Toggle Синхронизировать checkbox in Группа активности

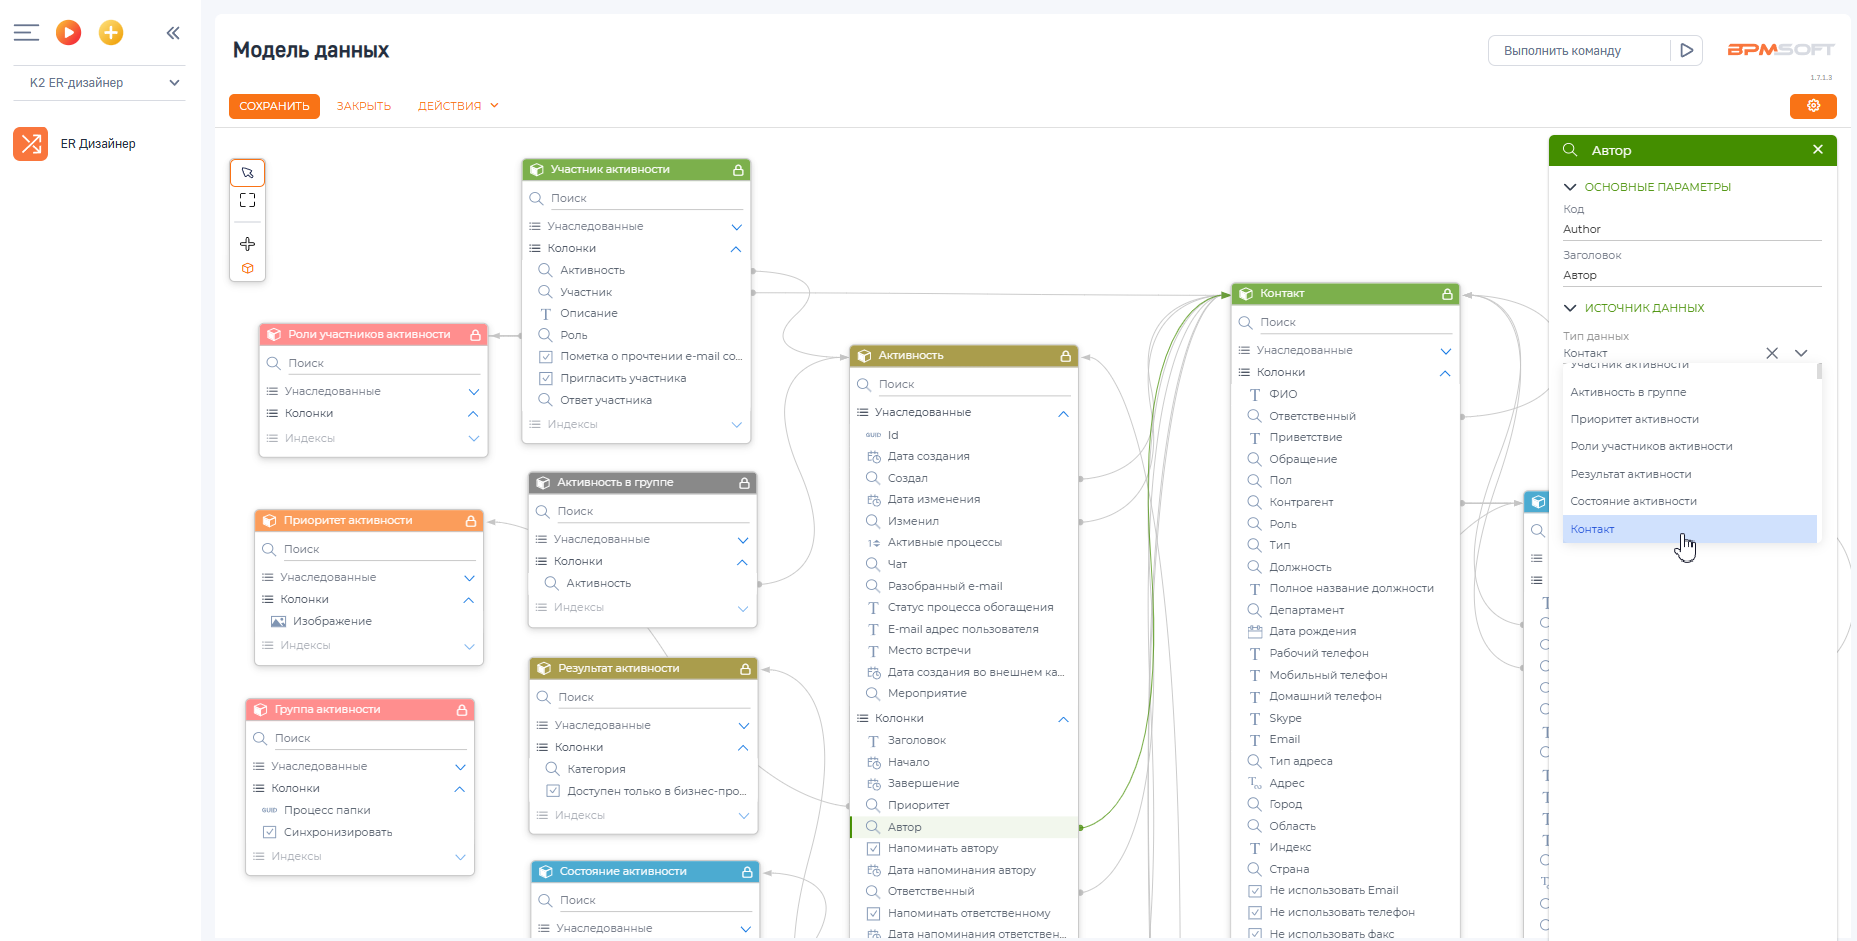click(x=270, y=832)
